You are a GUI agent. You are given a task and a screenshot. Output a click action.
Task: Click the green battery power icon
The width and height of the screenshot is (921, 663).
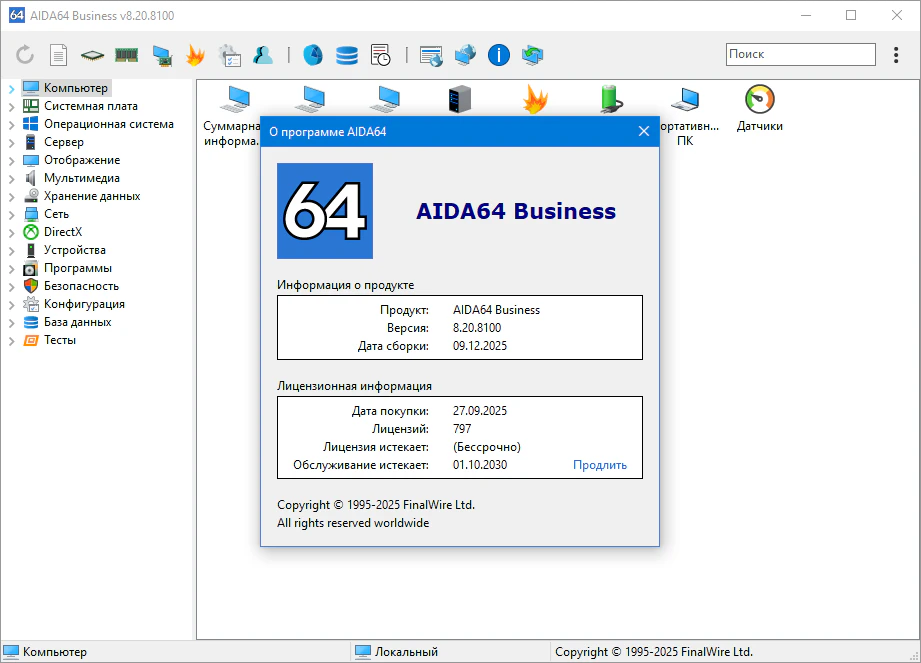tap(611, 99)
